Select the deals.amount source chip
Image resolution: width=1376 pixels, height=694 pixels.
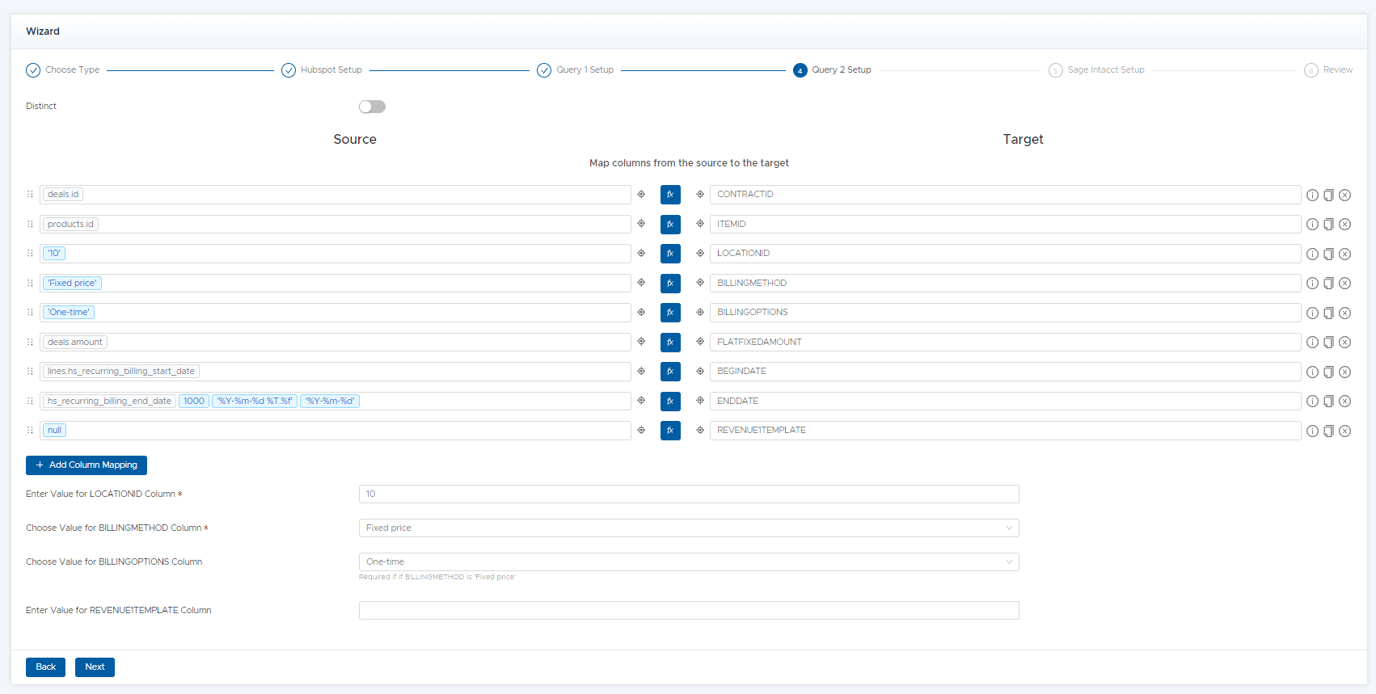[x=75, y=342]
